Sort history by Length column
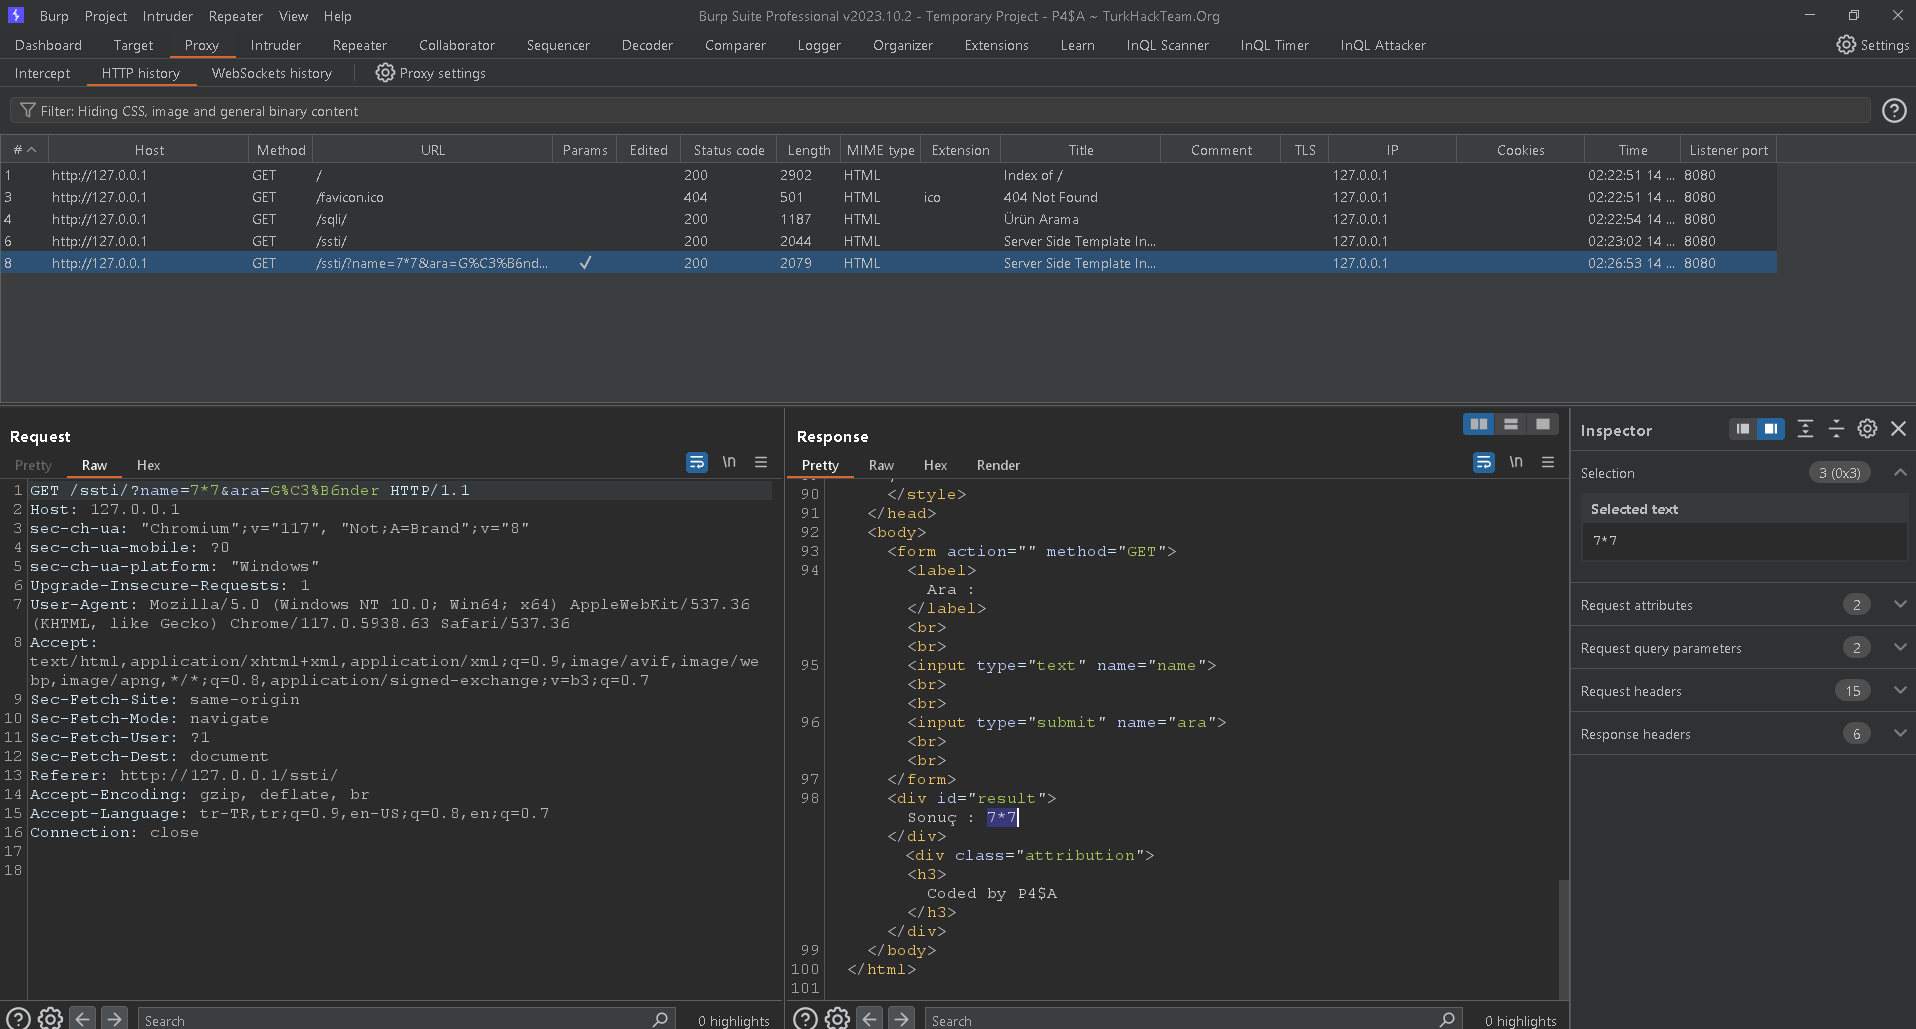1916x1029 pixels. pos(808,150)
